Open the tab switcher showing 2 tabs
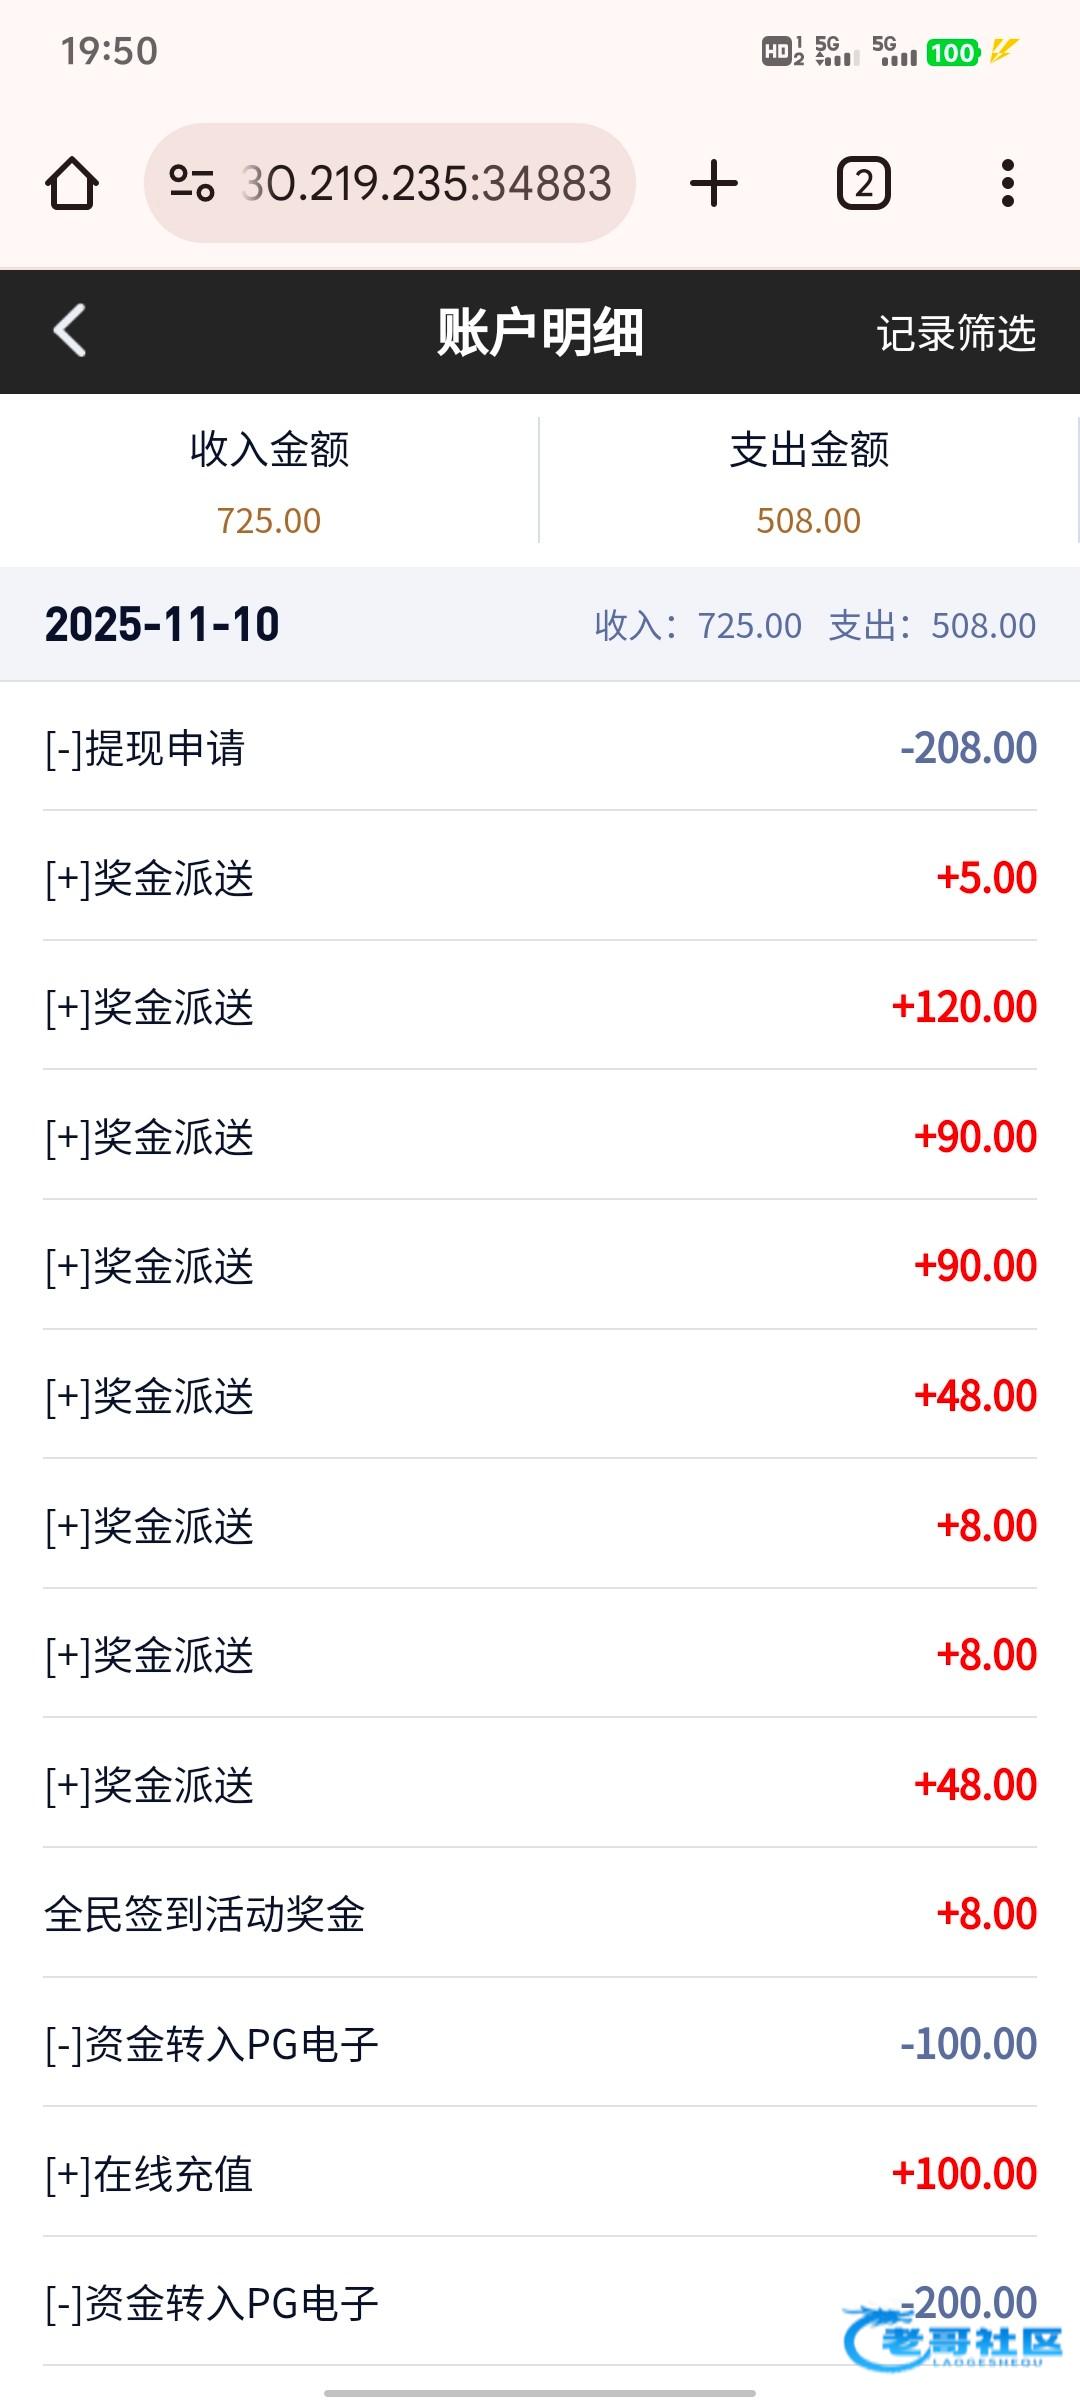 863,184
